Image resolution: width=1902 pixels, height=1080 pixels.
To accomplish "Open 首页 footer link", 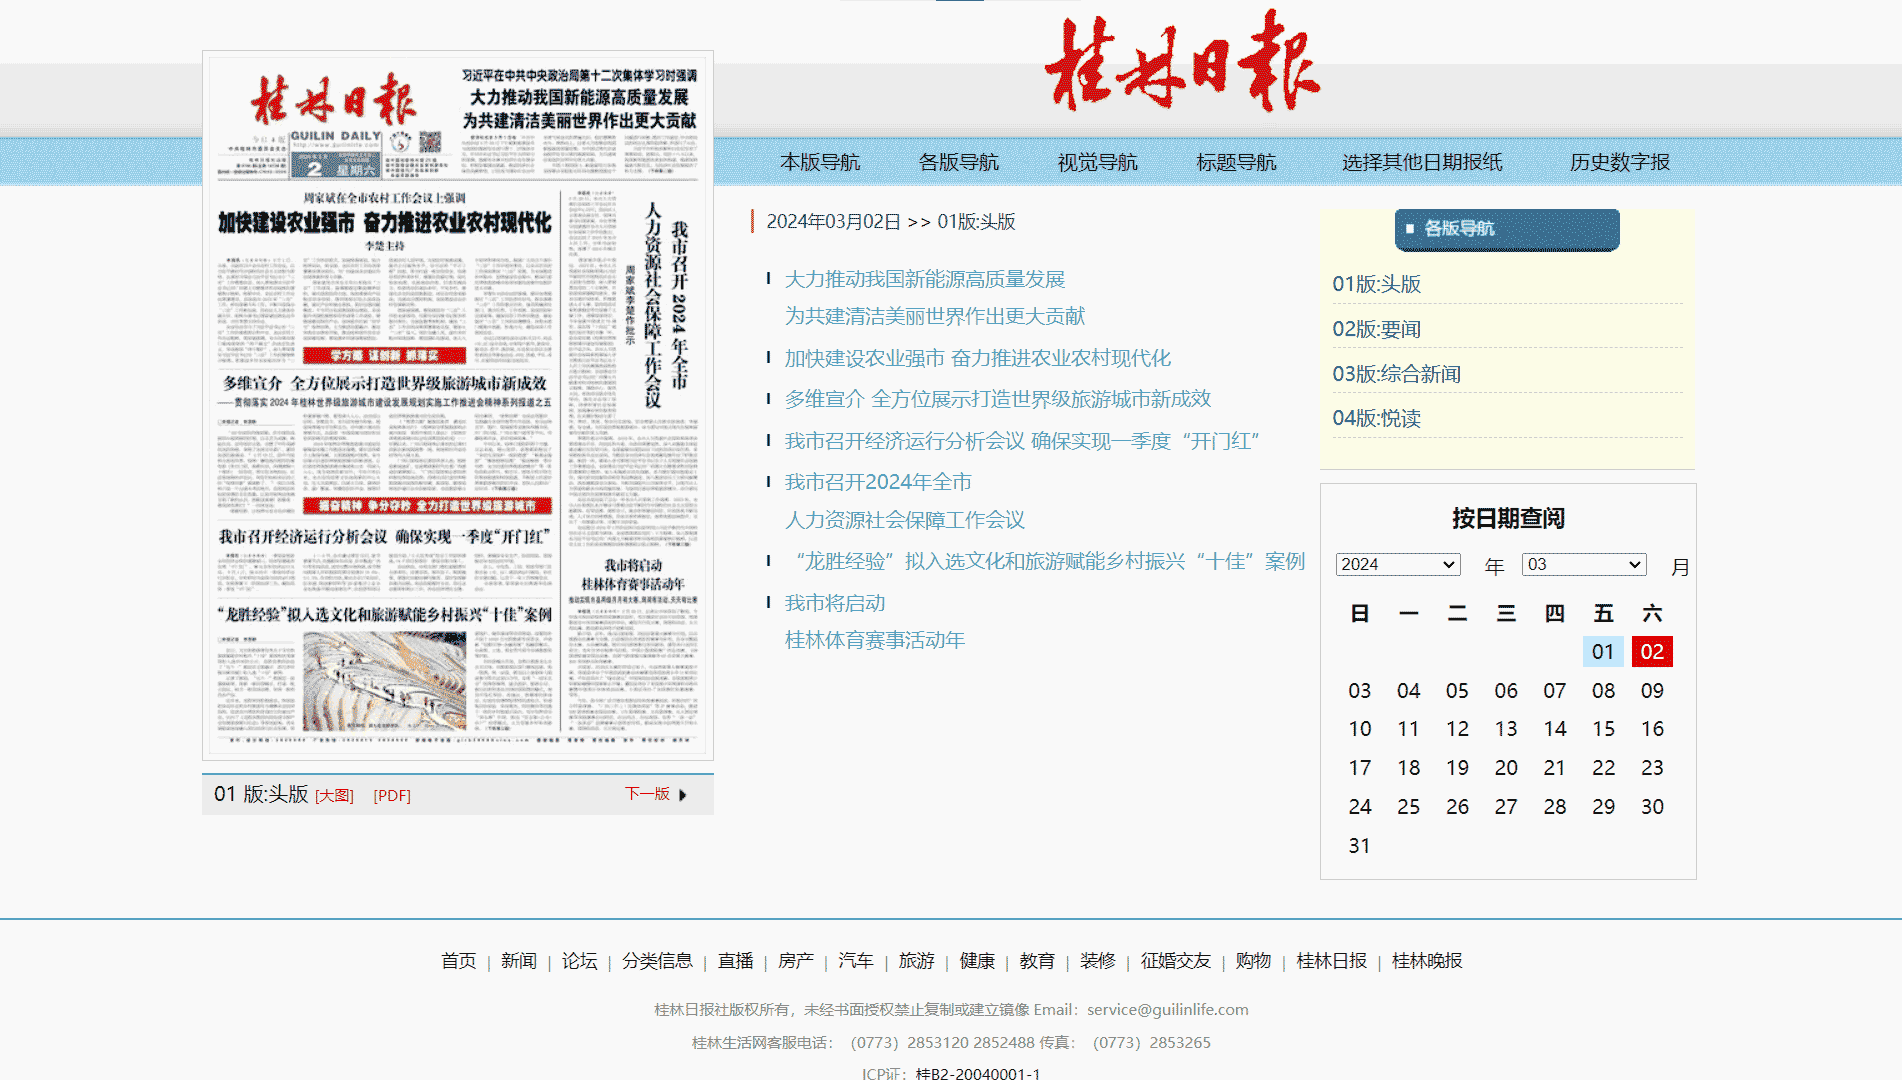I will 459,961.
